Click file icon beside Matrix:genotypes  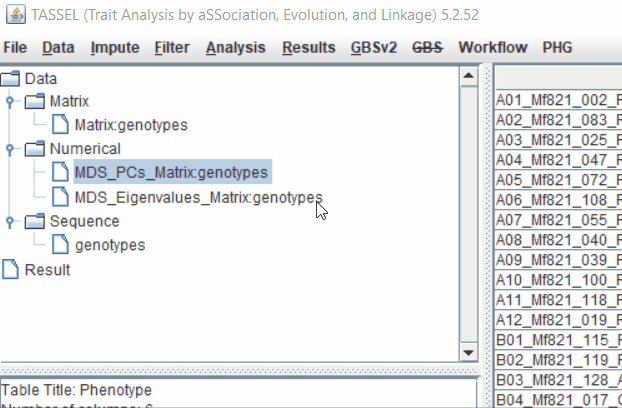(60, 125)
